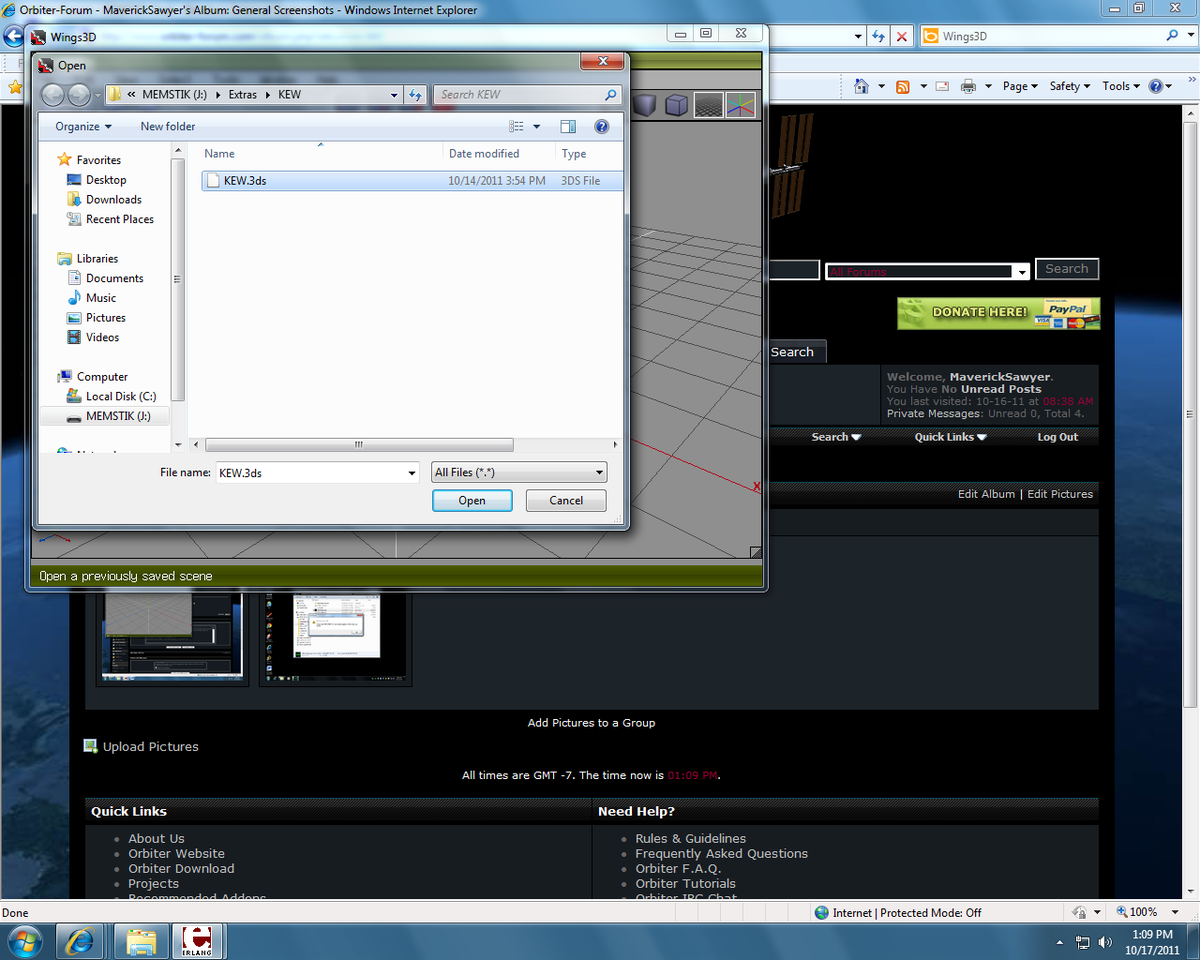Open the Edit Album link
1200x960 pixels.
(x=986, y=494)
